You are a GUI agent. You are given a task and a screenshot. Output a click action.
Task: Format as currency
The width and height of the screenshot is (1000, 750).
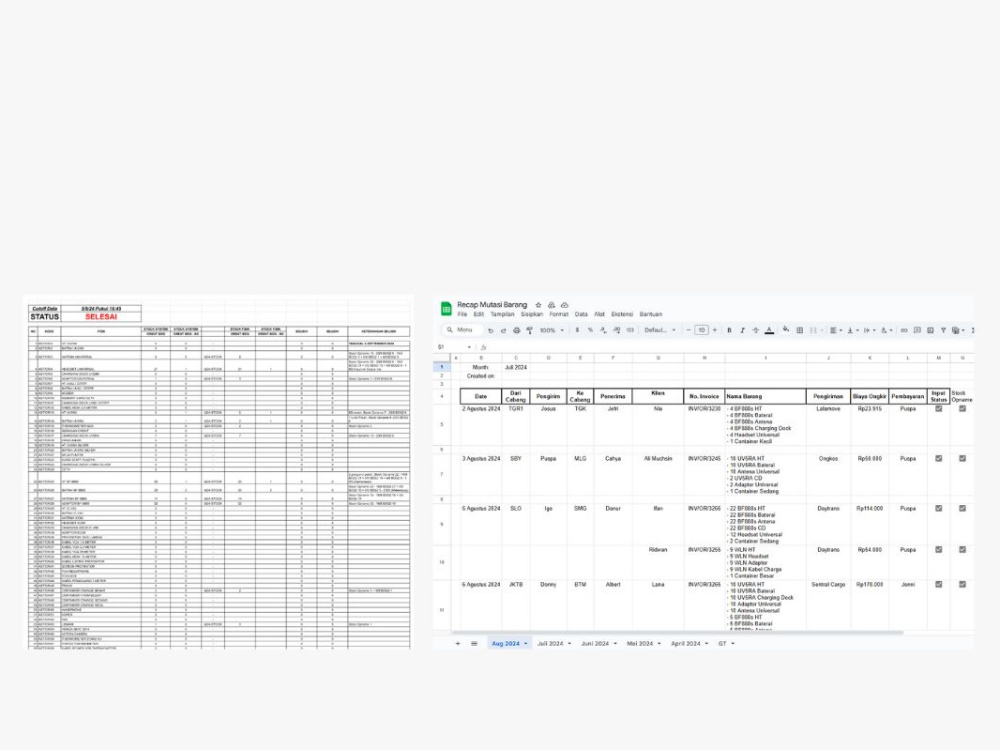[x=577, y=330]
